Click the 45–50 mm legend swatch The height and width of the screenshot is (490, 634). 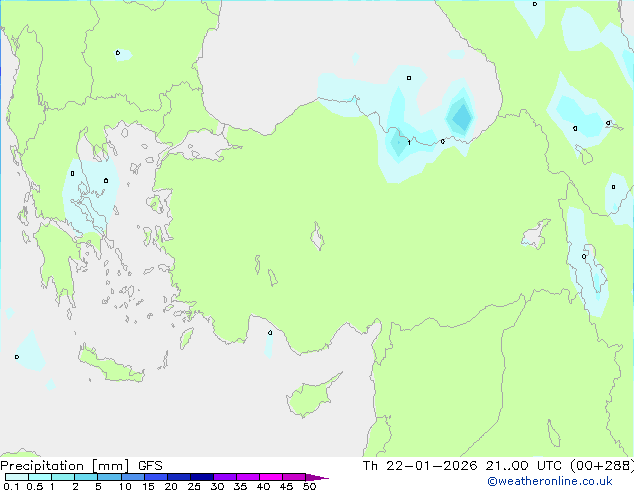[x=294, y=477]
